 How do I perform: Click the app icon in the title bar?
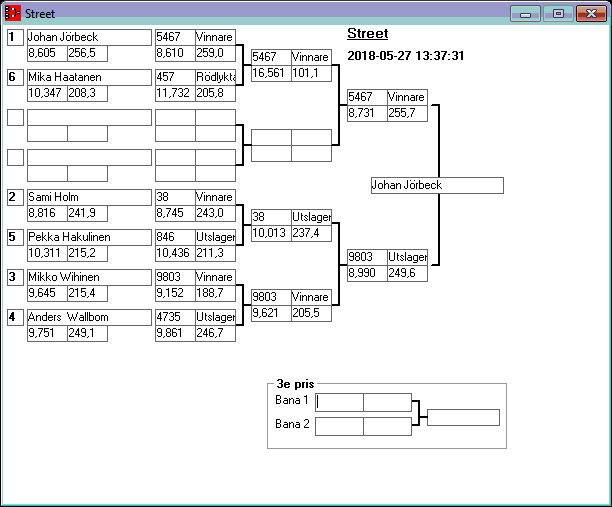(13, 14)
